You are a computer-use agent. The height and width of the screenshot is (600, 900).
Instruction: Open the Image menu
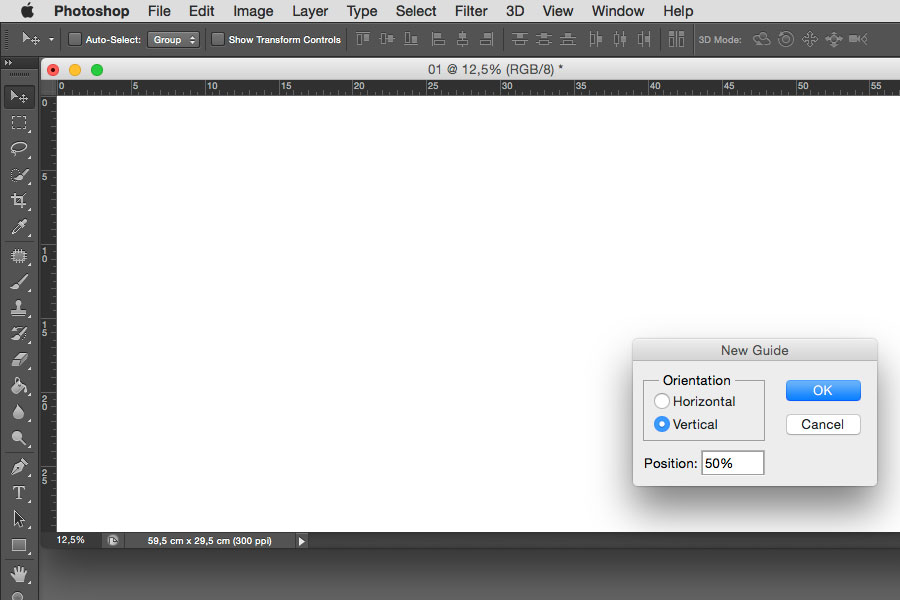253,11
